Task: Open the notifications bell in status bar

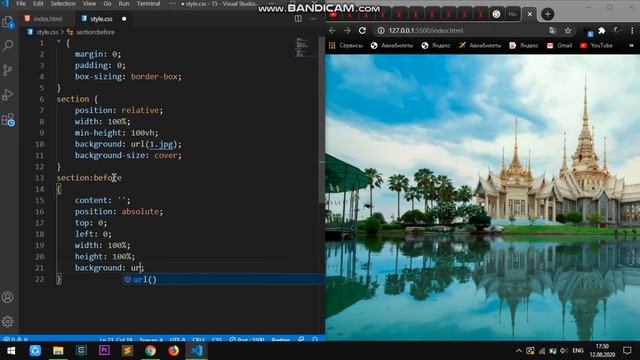Action: coord(315,339)
